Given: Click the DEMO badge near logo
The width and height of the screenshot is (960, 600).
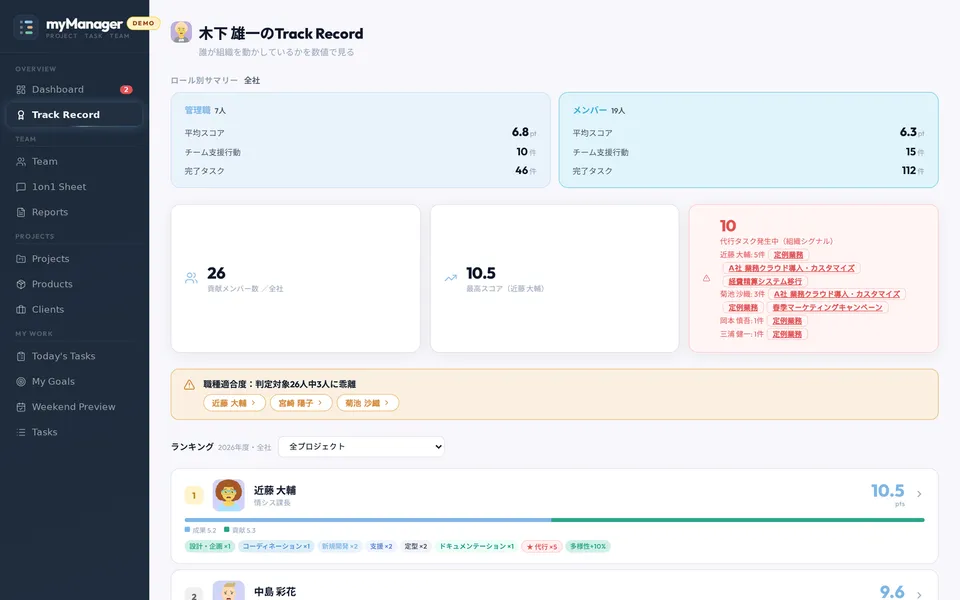Looking at the screenshot, I should click(143, 23).
